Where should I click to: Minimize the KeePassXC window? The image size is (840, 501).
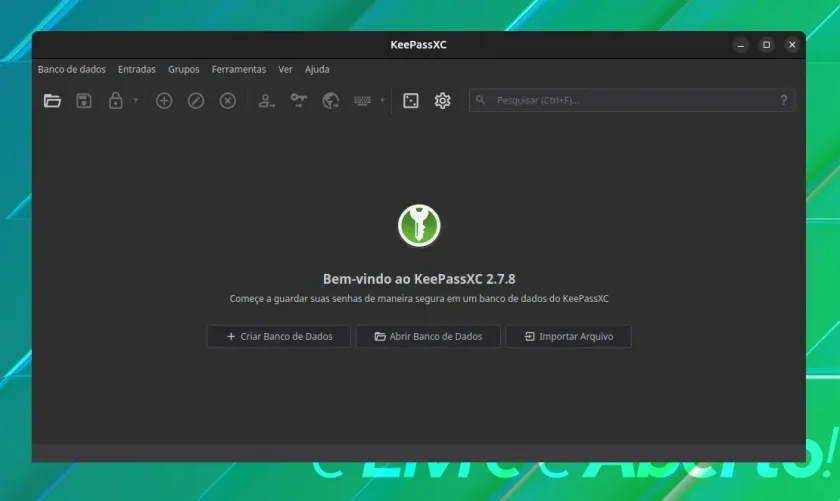pyautogui.click(x=741, y=45)
